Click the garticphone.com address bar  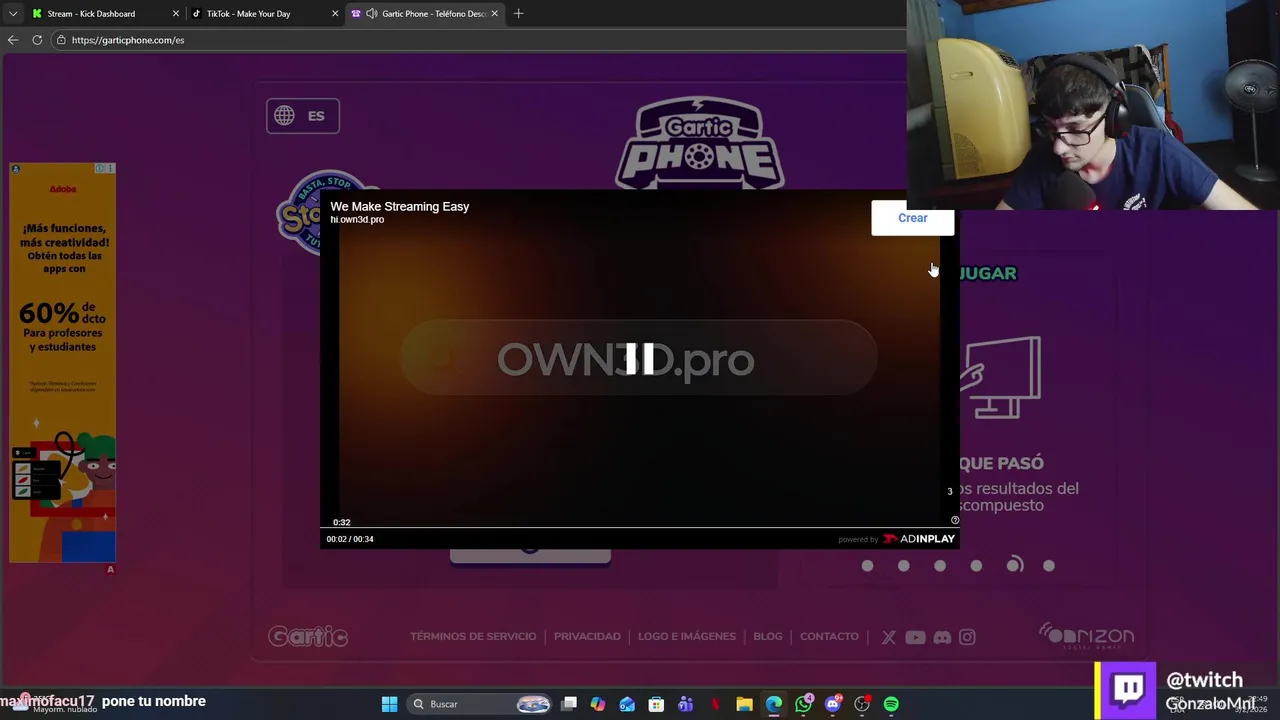point(480,40)
